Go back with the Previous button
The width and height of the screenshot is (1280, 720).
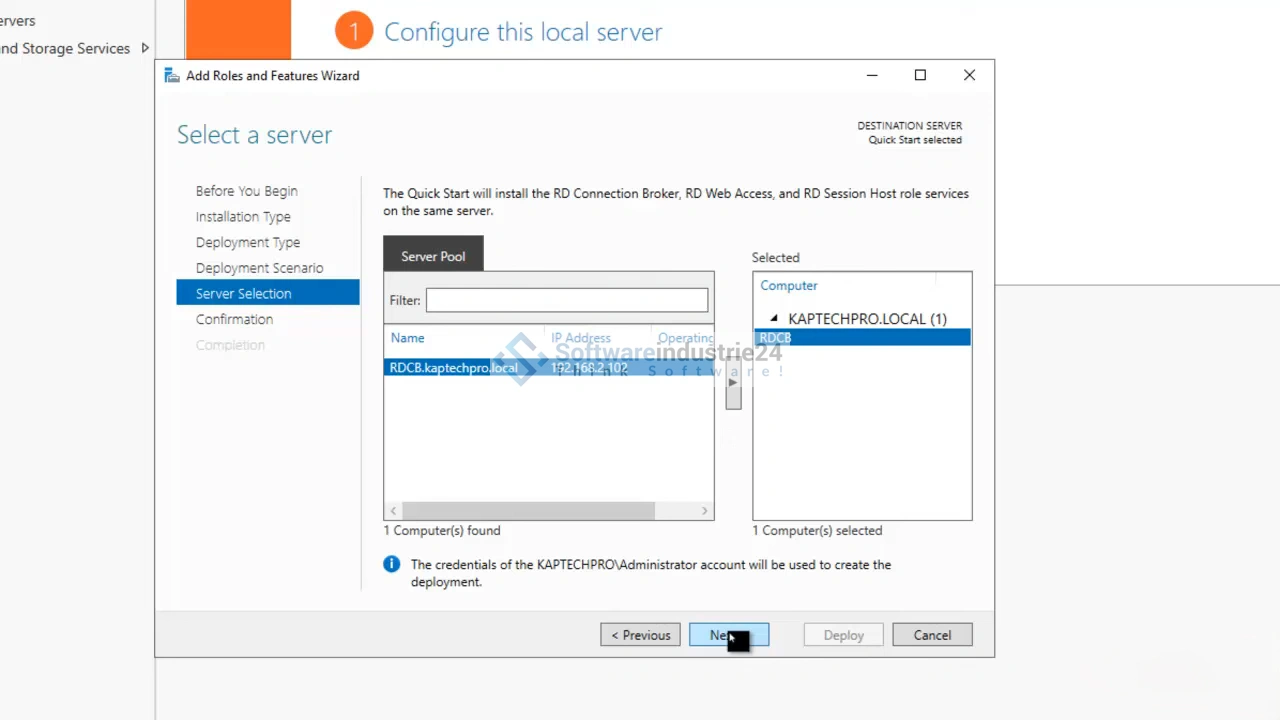640,635
